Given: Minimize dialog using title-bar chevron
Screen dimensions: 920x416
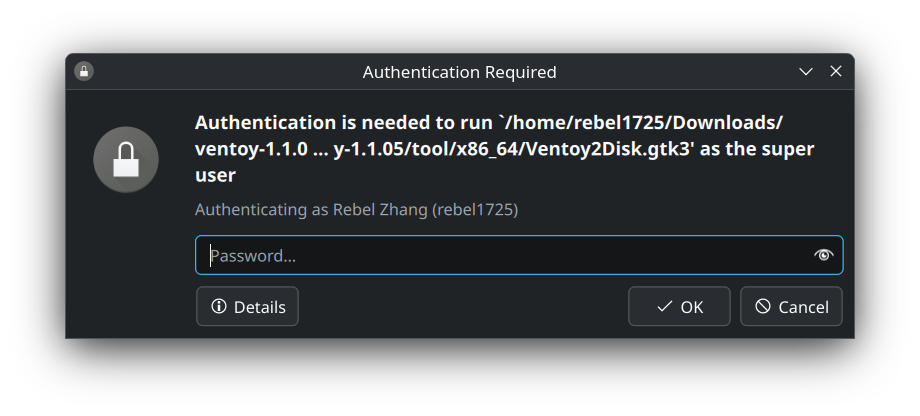Looking at the screenshot, I should tap(806, 72).
